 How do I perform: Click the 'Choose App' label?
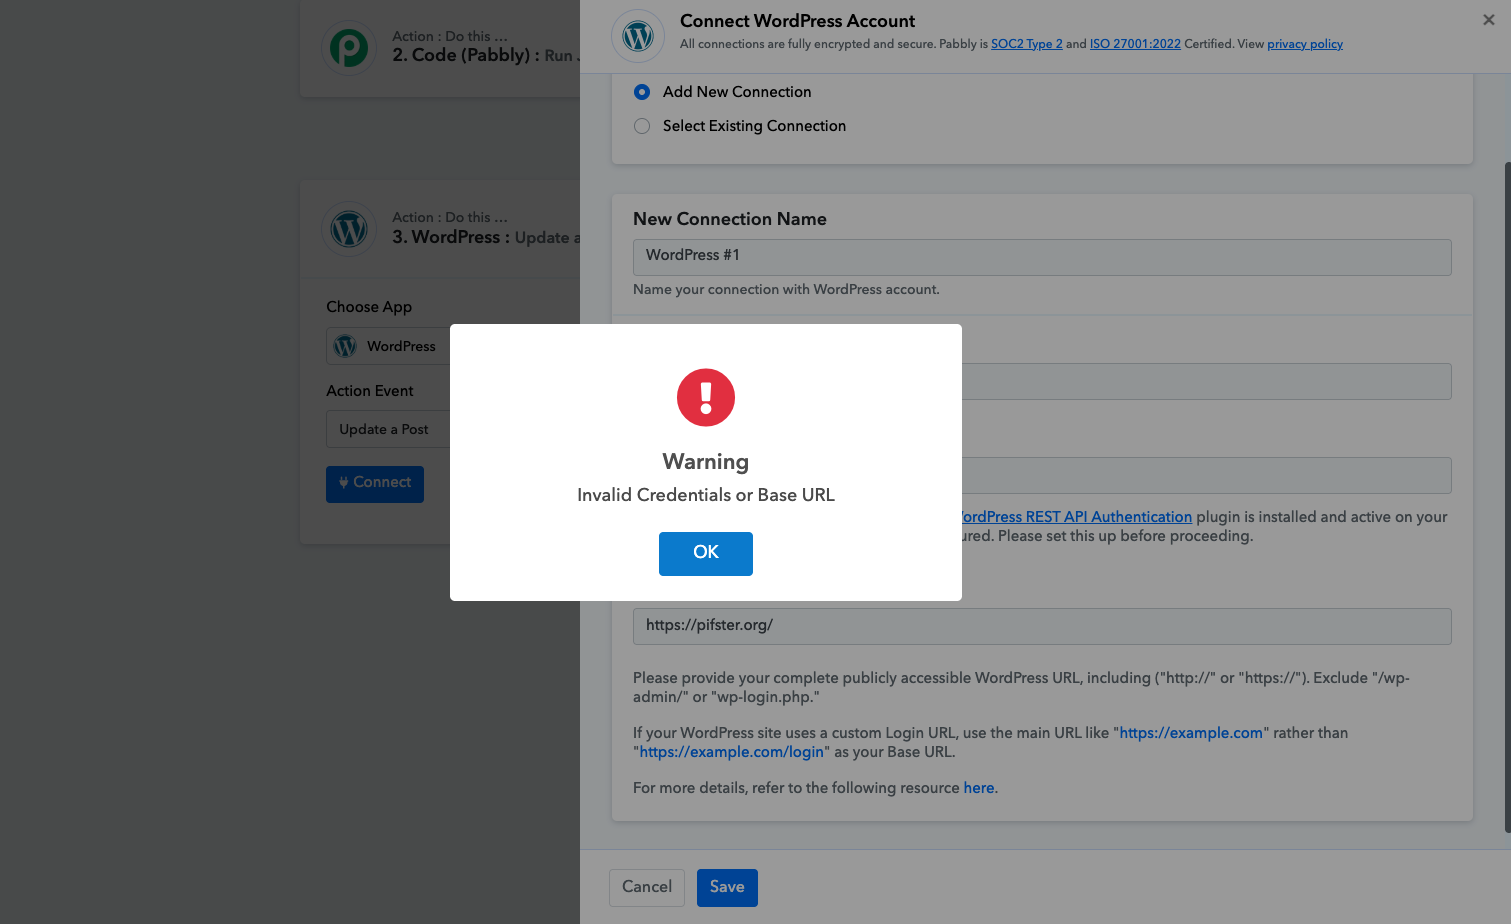pyautogui.click(x=369, y=307)
